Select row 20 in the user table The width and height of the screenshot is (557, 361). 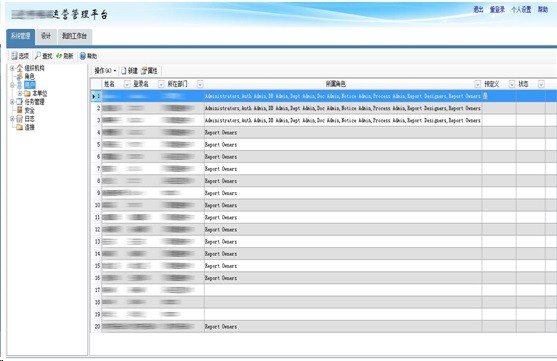[323, 326]
